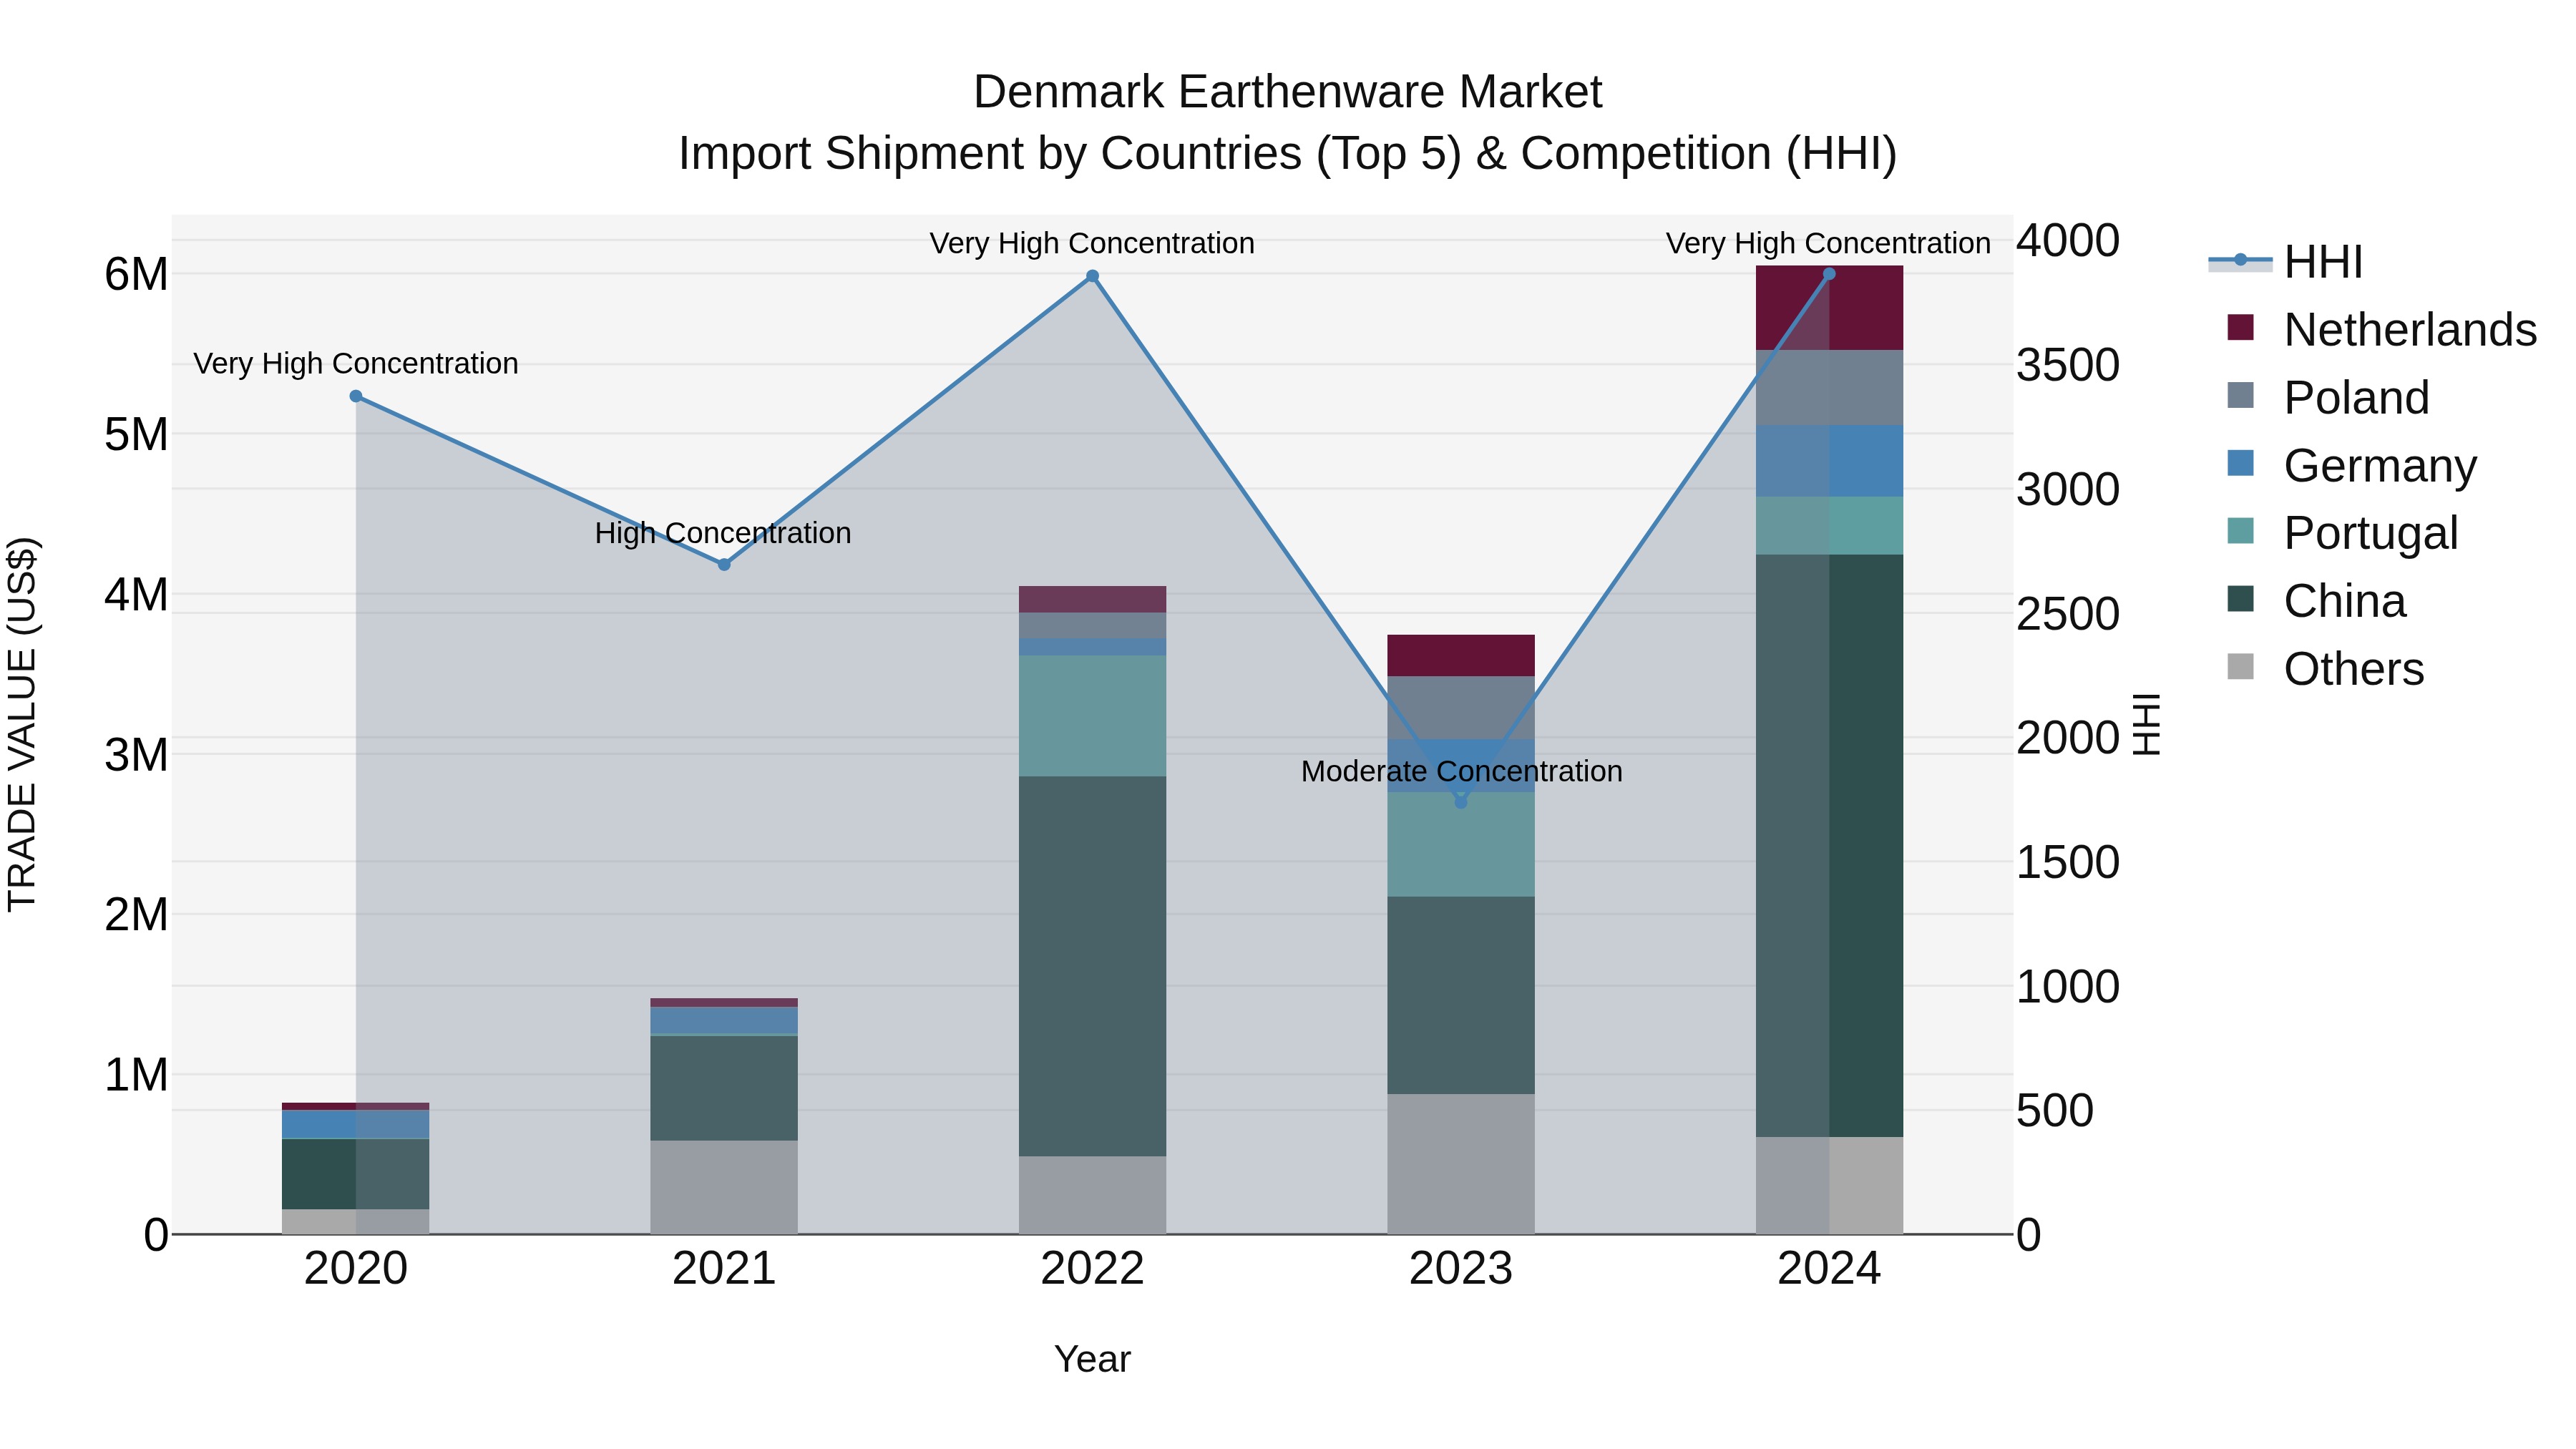Click the Germany segment of the 2024 bar
The image size is (2576, 1449).
(x=1830, y=462)
